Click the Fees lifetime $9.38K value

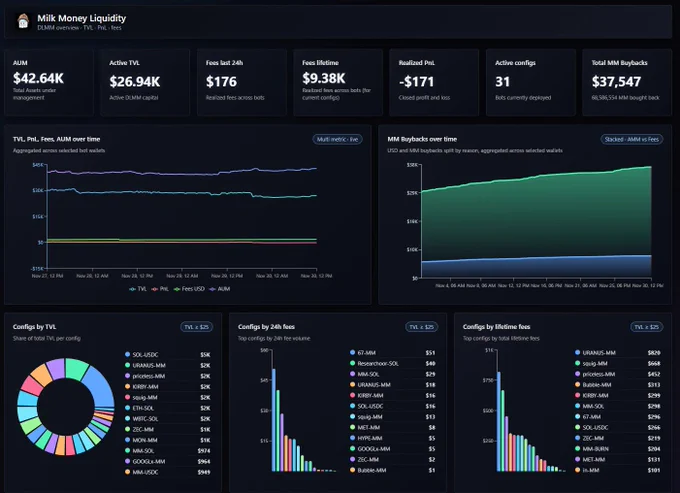coord(324,78)
